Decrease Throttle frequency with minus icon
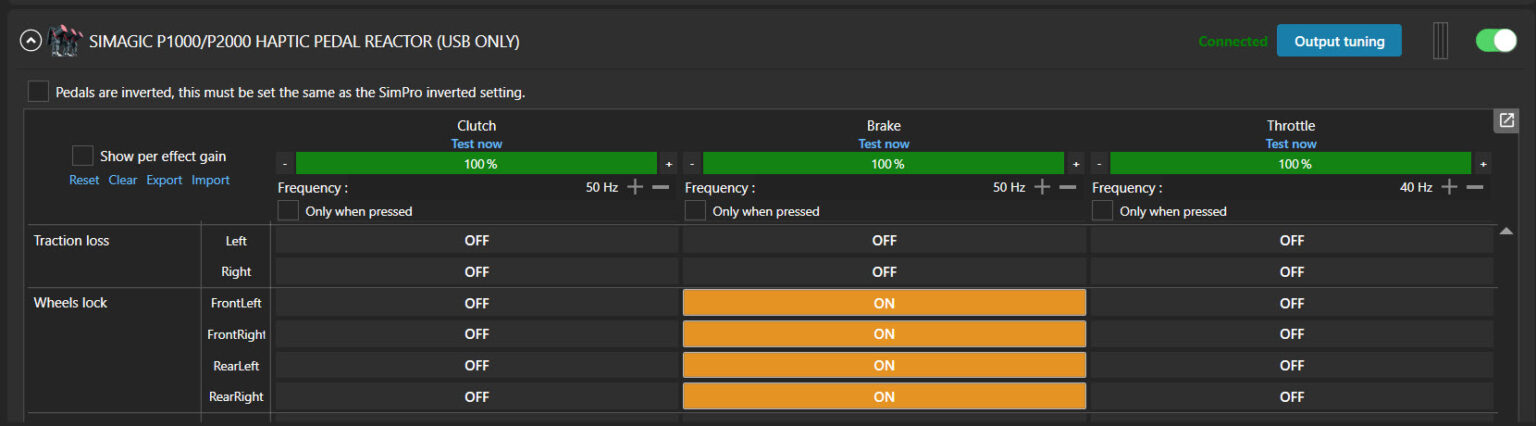The width and height of the screenshot is (1536, 426). point(1475,187)
